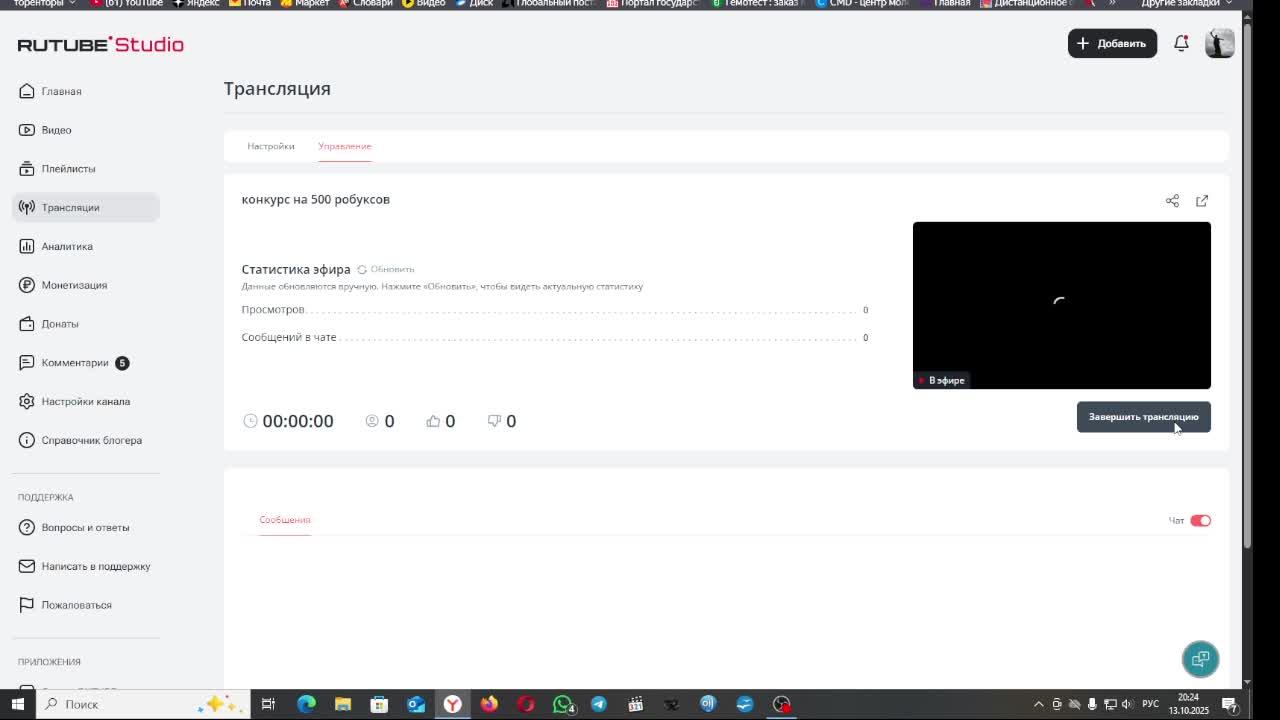Switch to the Настройки tab
1280x720 pixels.
click(x=271, y=146)
